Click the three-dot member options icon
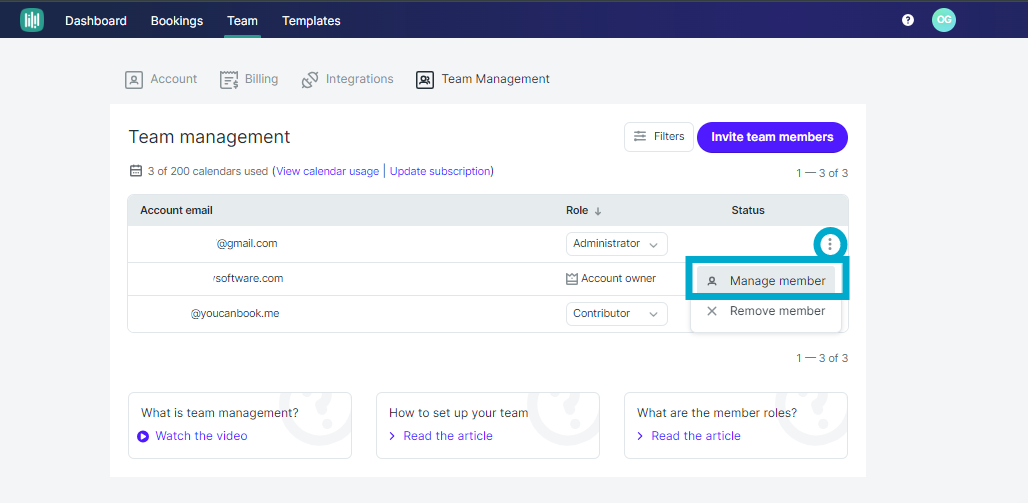 pos(830,244)
